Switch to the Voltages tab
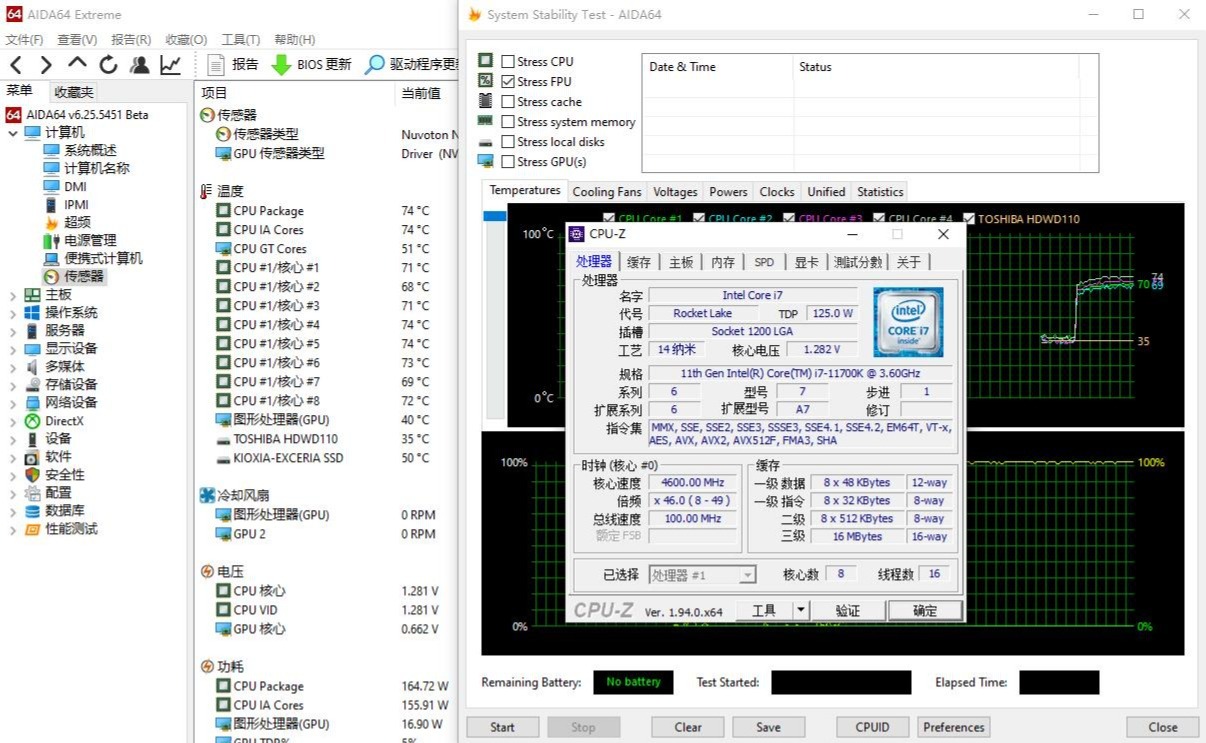Viewport: 1206px width, 743px height. 675,191
